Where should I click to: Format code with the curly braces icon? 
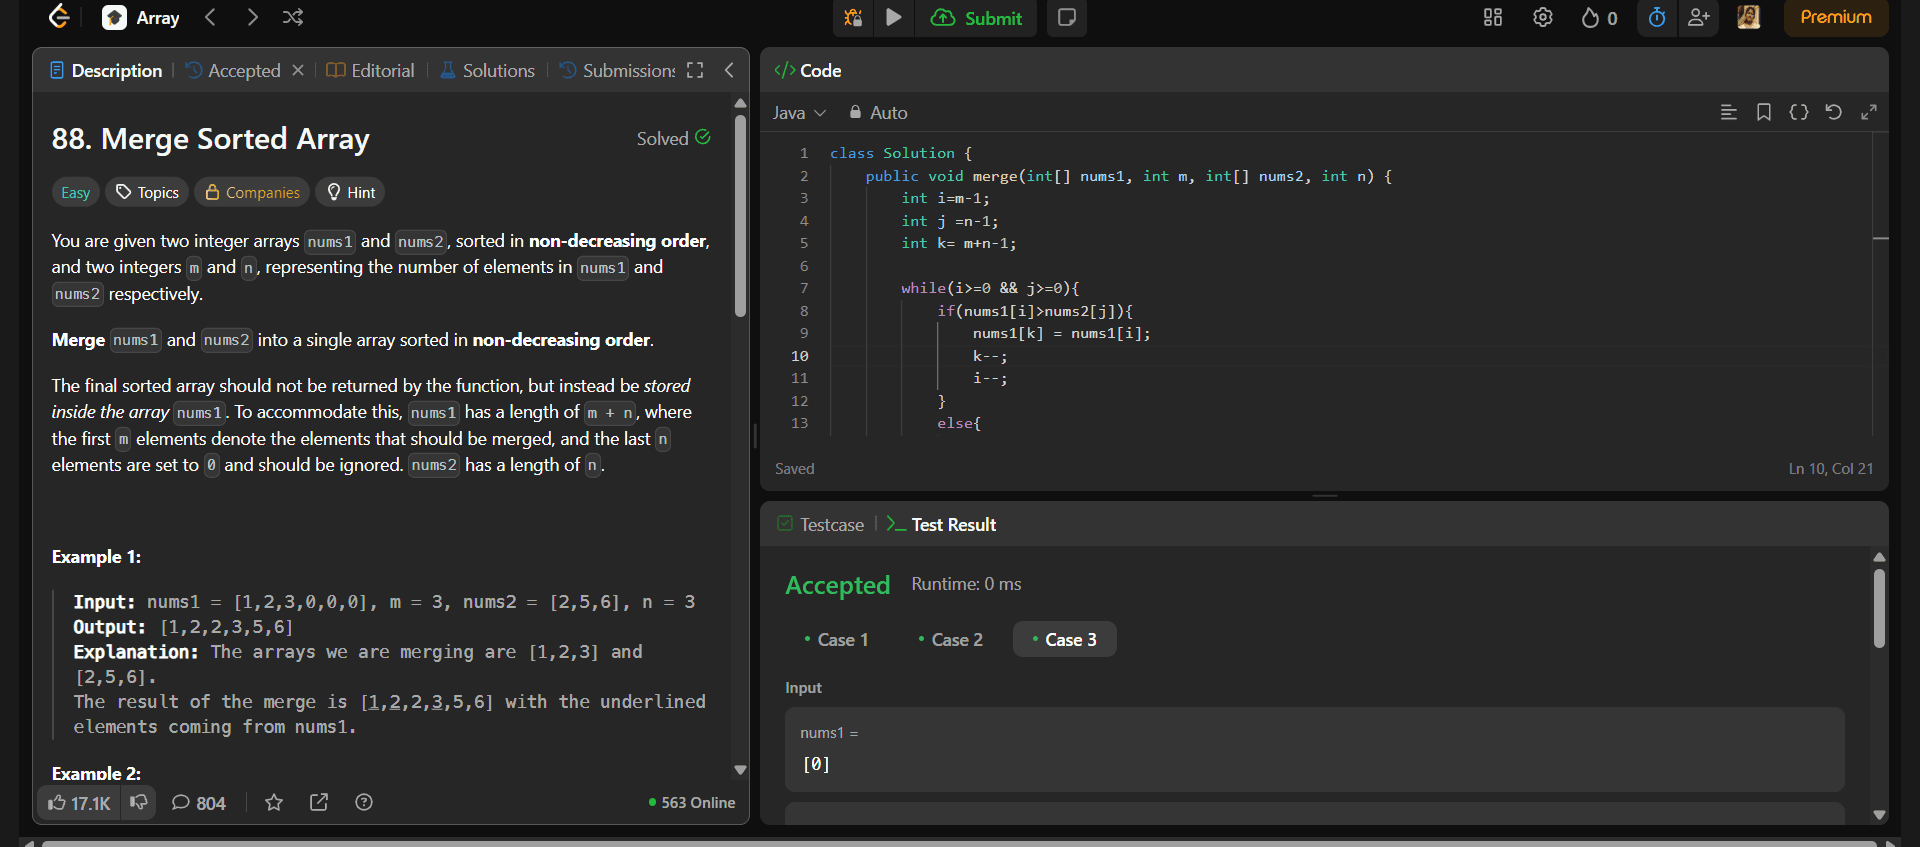point(1798,112)
